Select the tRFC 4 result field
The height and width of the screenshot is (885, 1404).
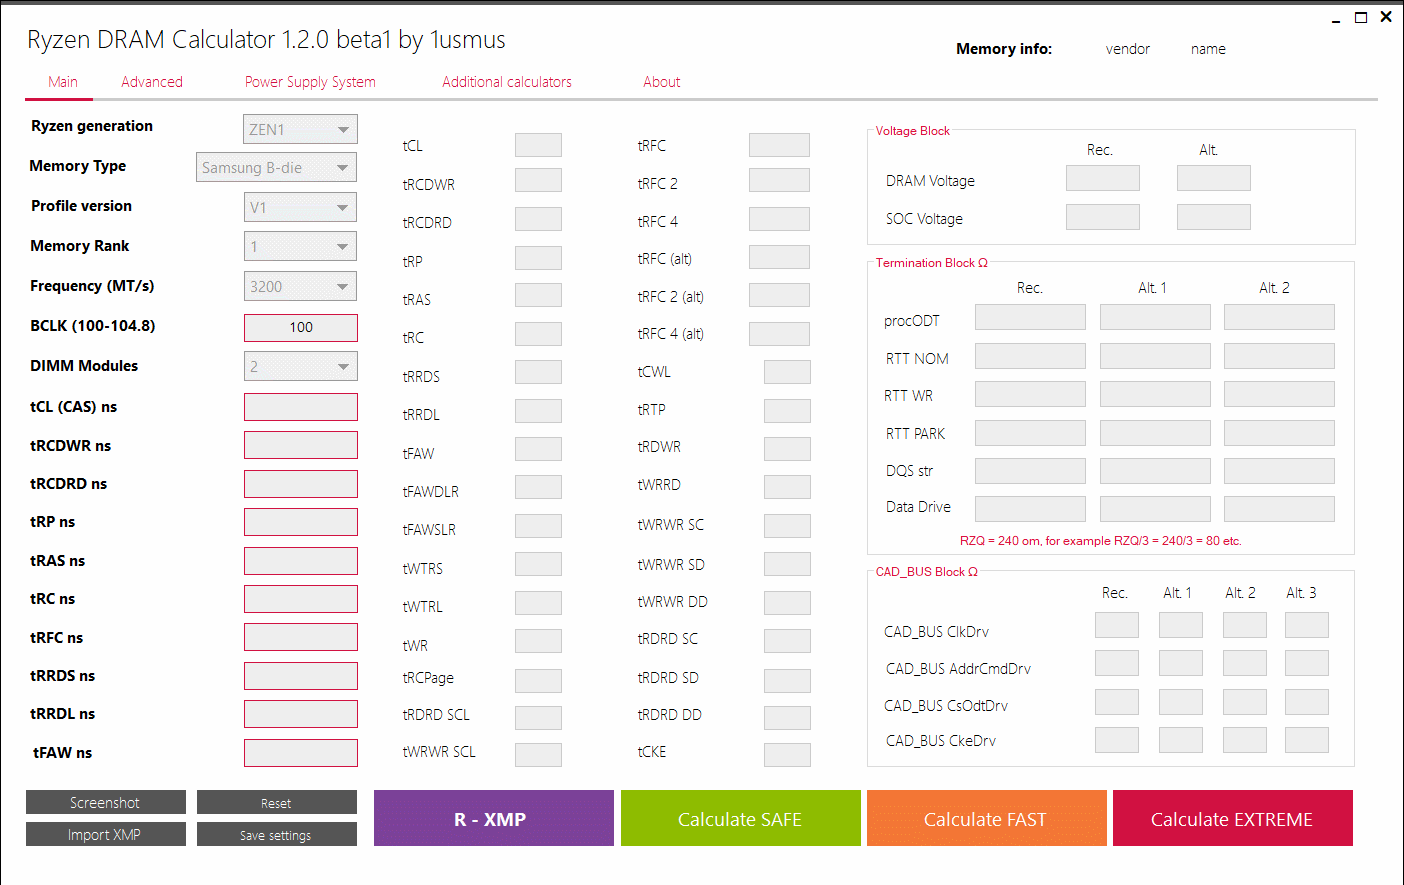[x=779, y=219]
